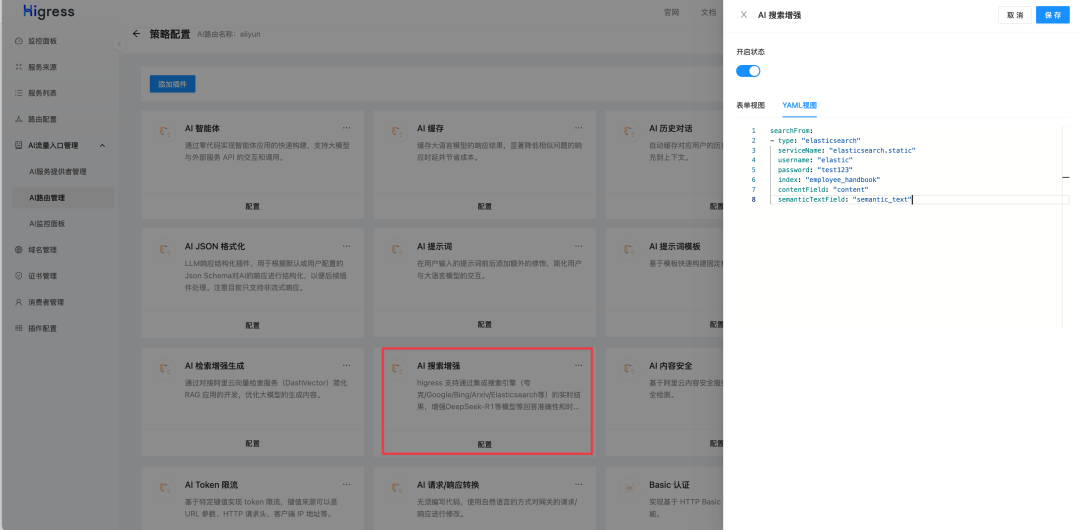The height and width of the screenshot is (530, 1080).
Task: Click the AI 智能体 plugin icon
Action: pyautogui.click(x=165, y=132)
